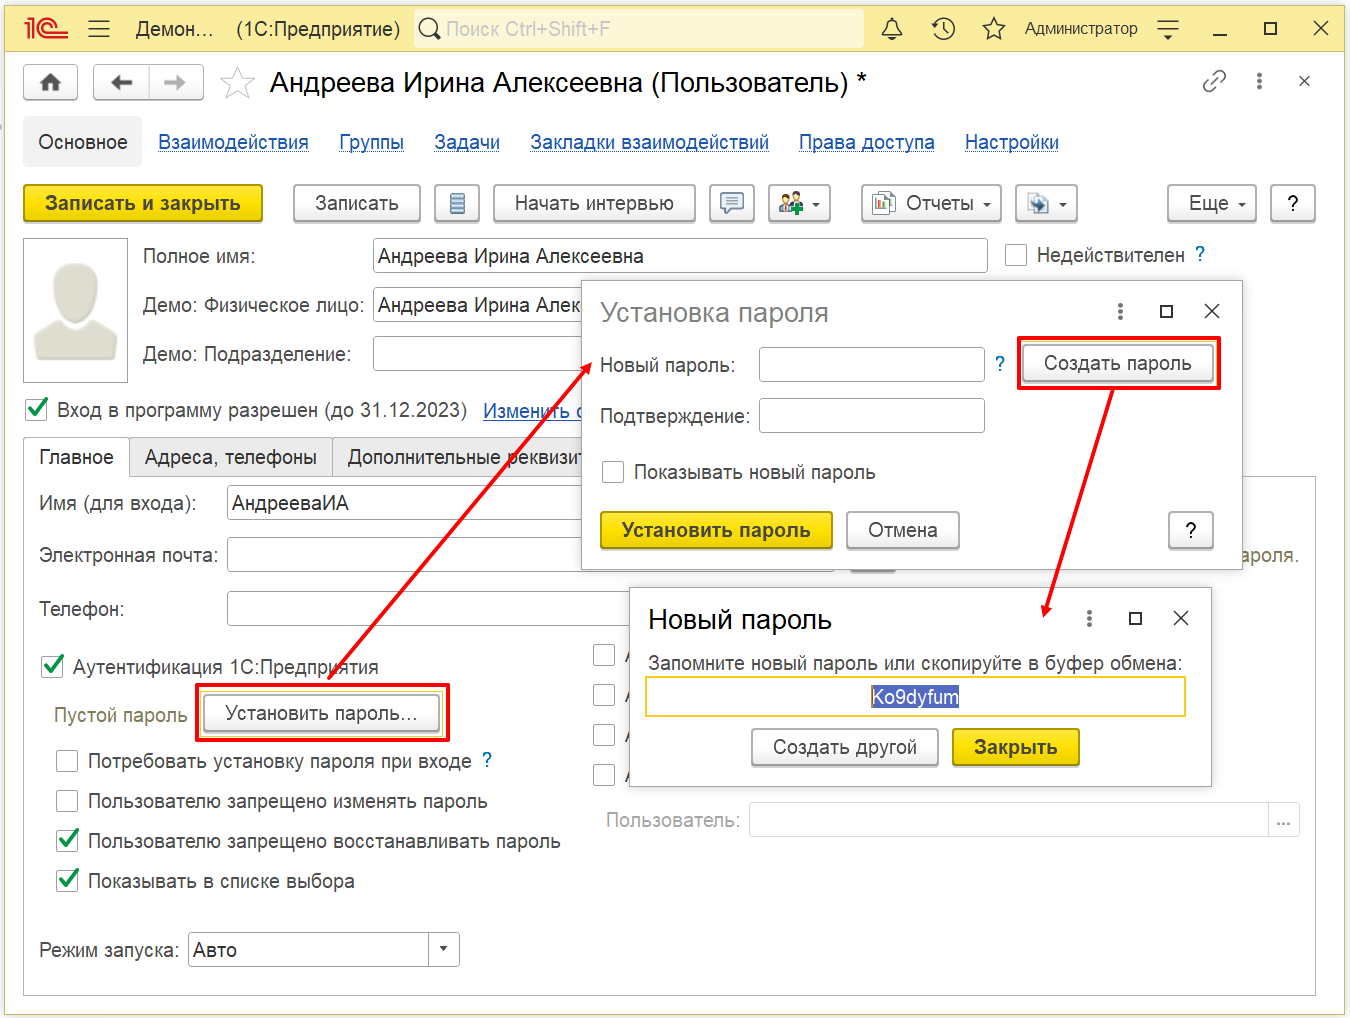Click generated password Ko9dyfum field

(915, 696)
